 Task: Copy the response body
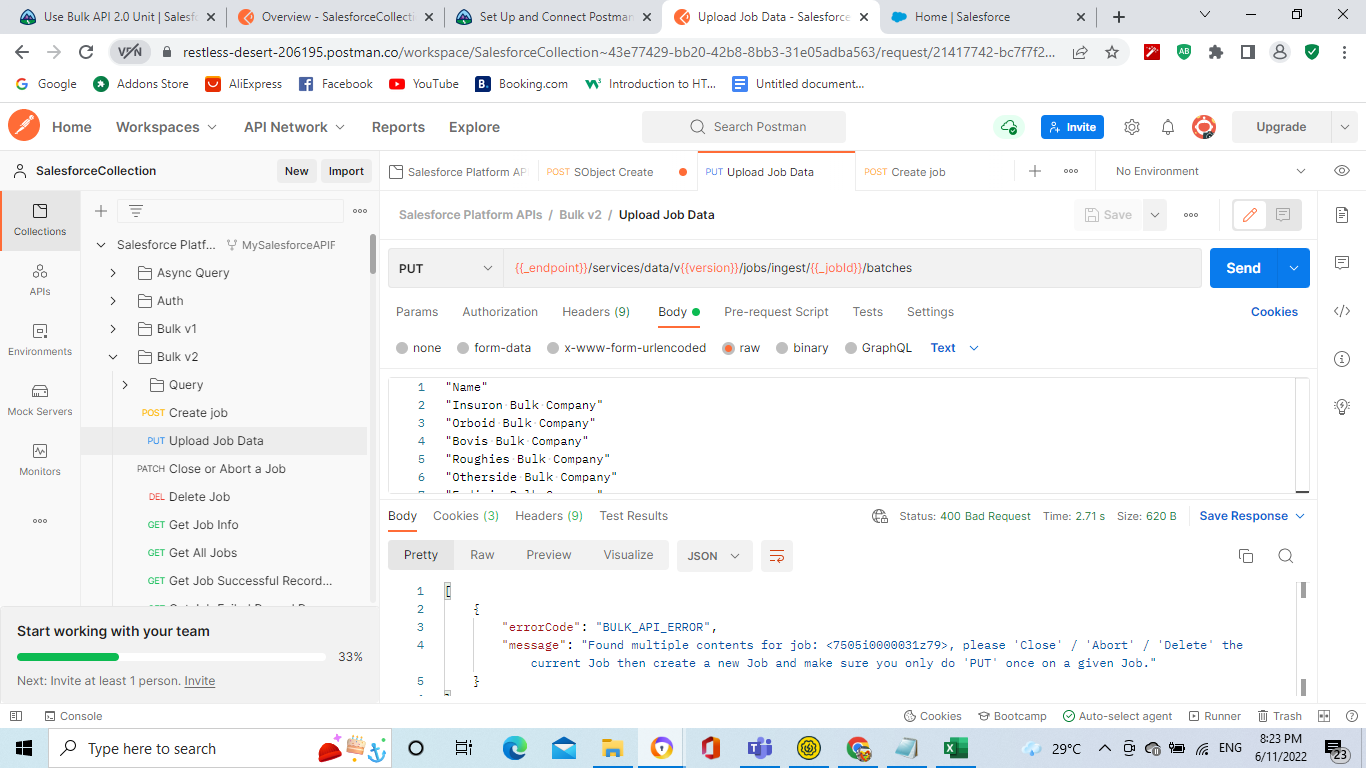(1246, 556)
